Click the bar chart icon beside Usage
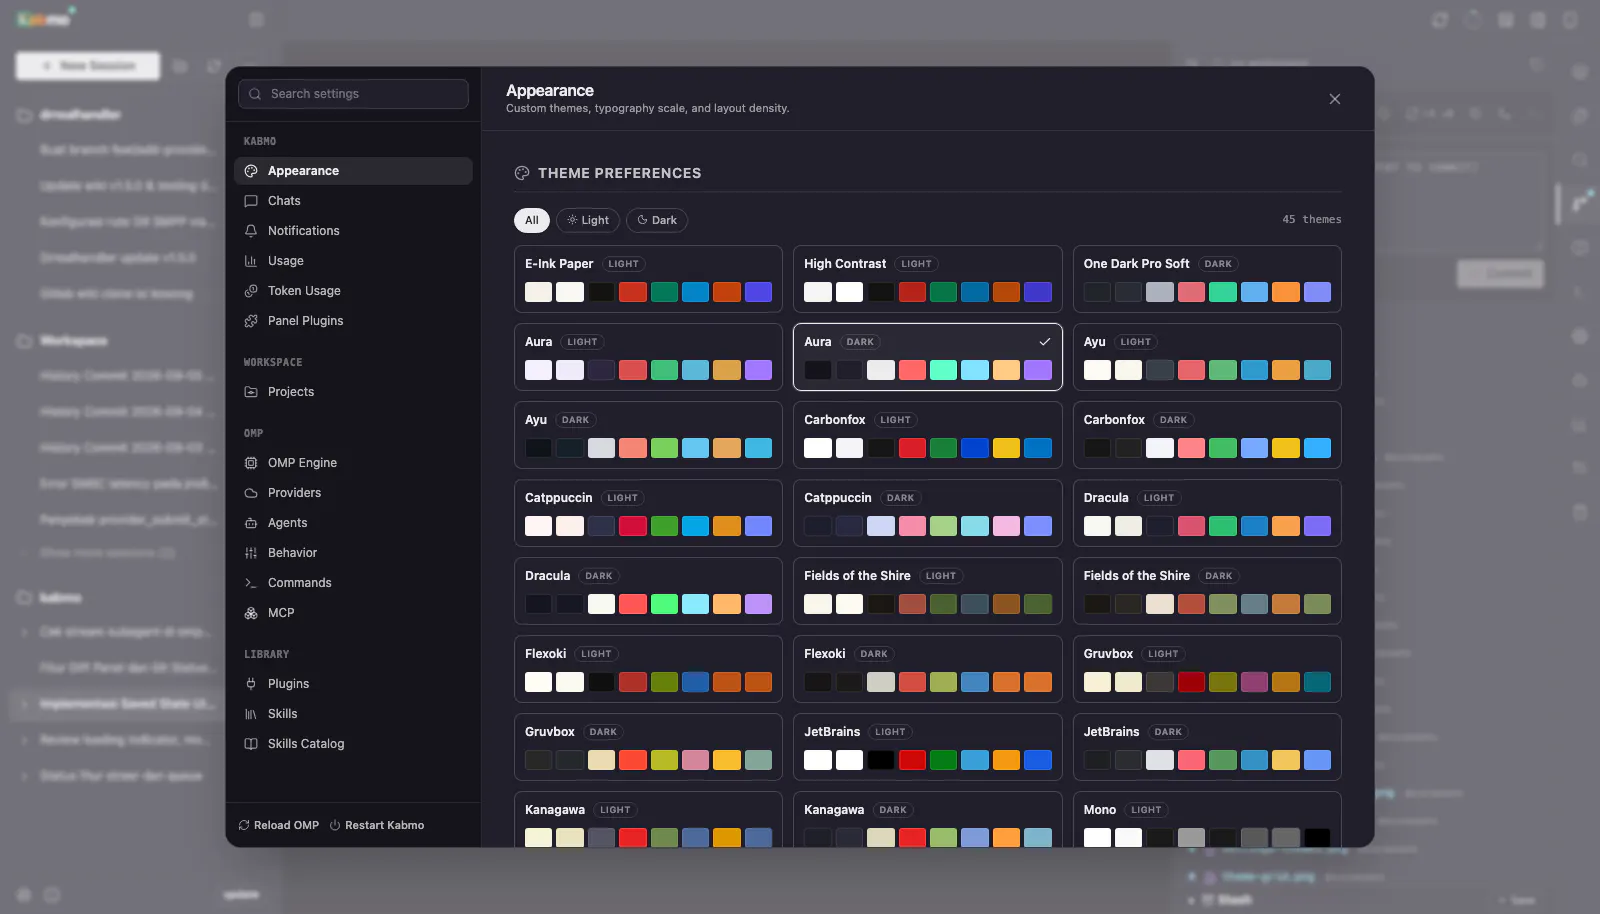1600x914 pixels. coord(251,261)
